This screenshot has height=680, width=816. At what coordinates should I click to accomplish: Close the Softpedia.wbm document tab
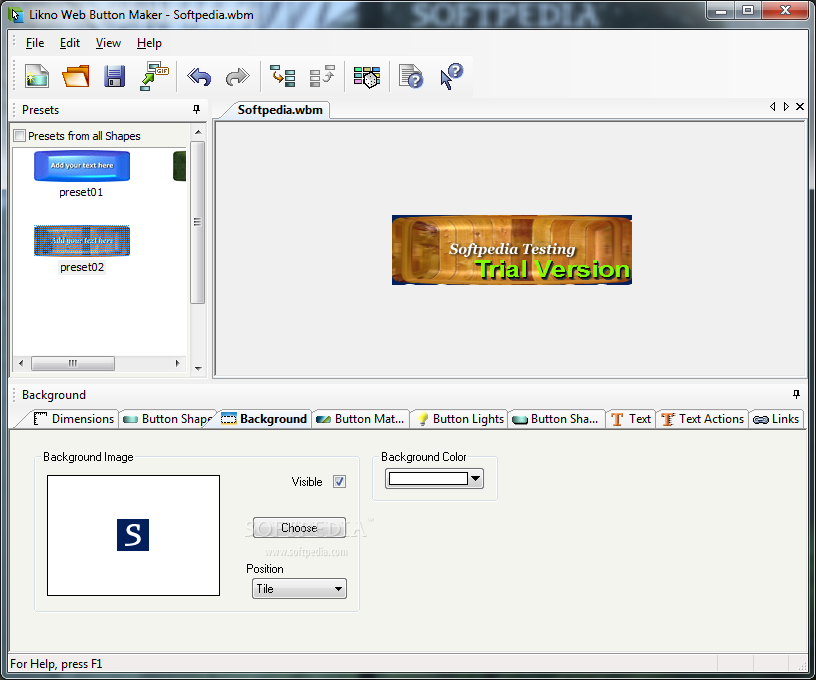[x=800, y=107]
